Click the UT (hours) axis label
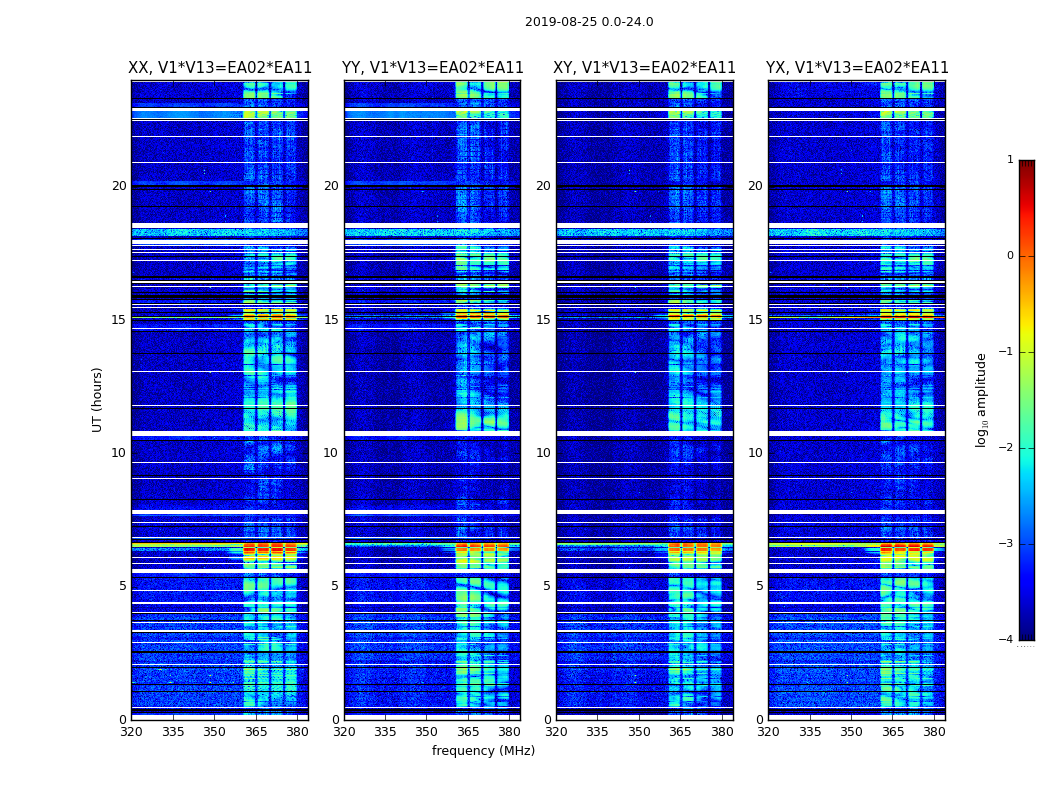The width and height of the screenshot is (1050, 800). coord(97,400)
